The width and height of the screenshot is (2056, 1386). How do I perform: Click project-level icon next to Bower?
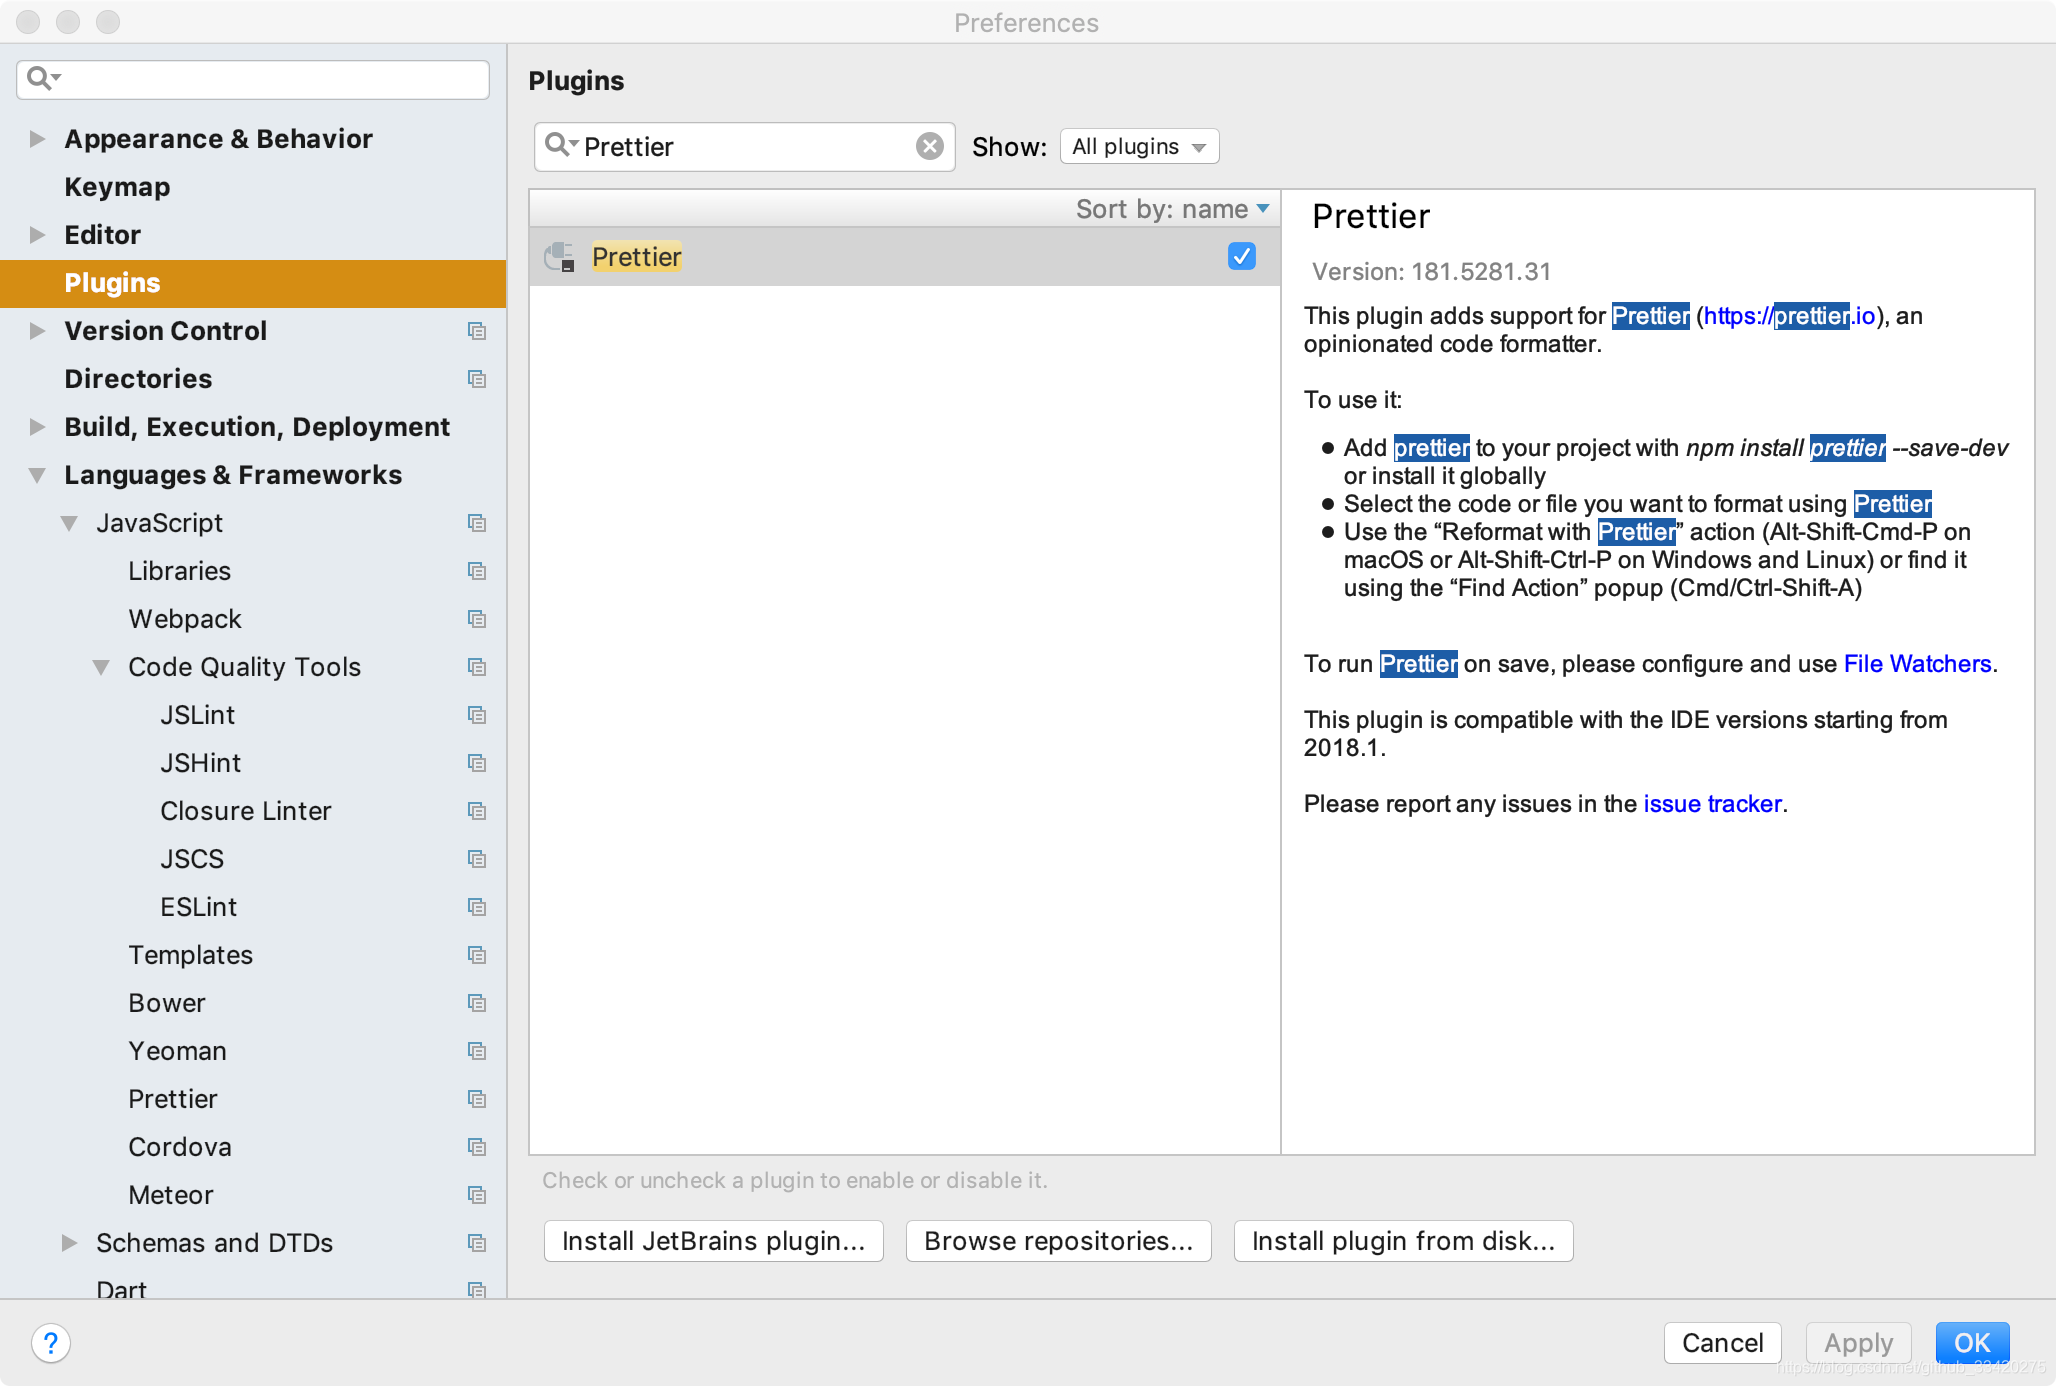[x=477, y=1003]
